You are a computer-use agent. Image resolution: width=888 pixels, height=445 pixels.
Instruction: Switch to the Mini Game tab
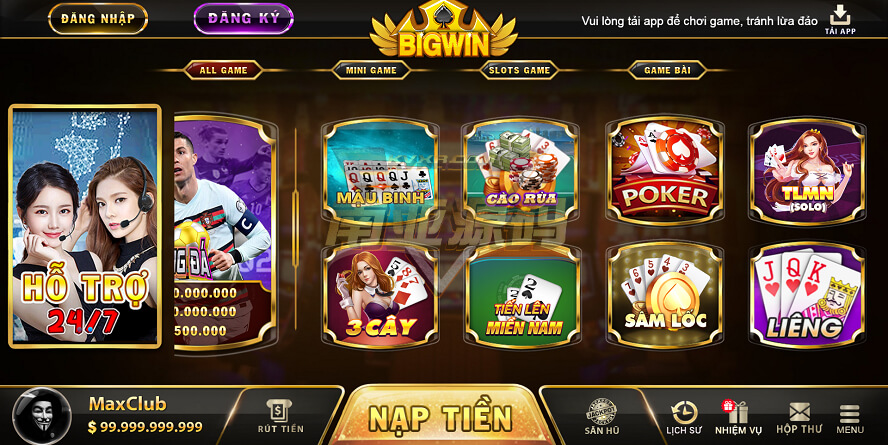point(371,70)
